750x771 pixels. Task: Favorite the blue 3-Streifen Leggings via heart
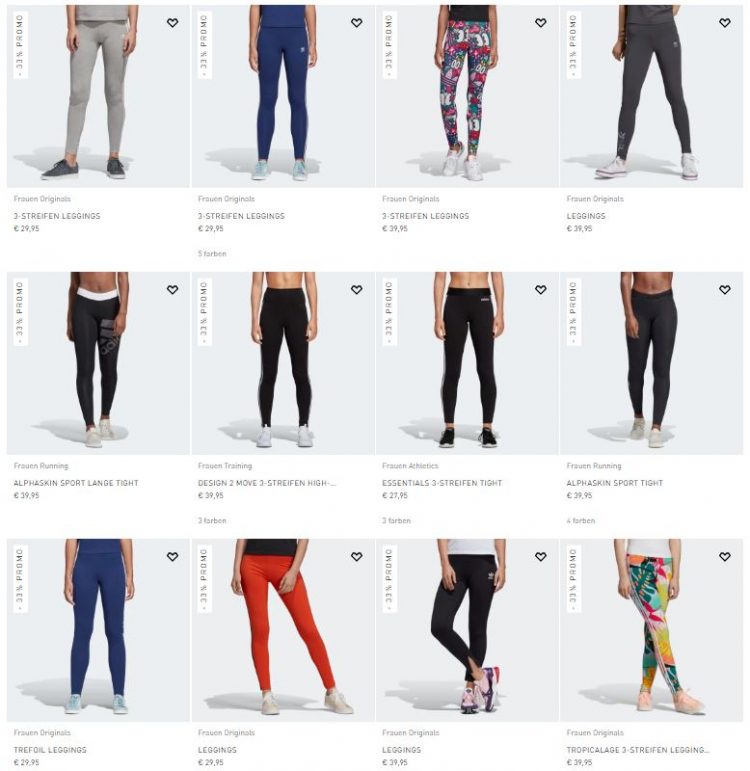click(x=357, y=23)
